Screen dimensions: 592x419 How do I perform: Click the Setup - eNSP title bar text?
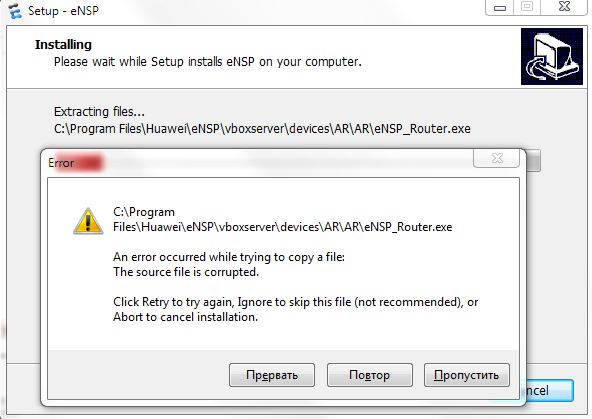click(x=63, y=11)
